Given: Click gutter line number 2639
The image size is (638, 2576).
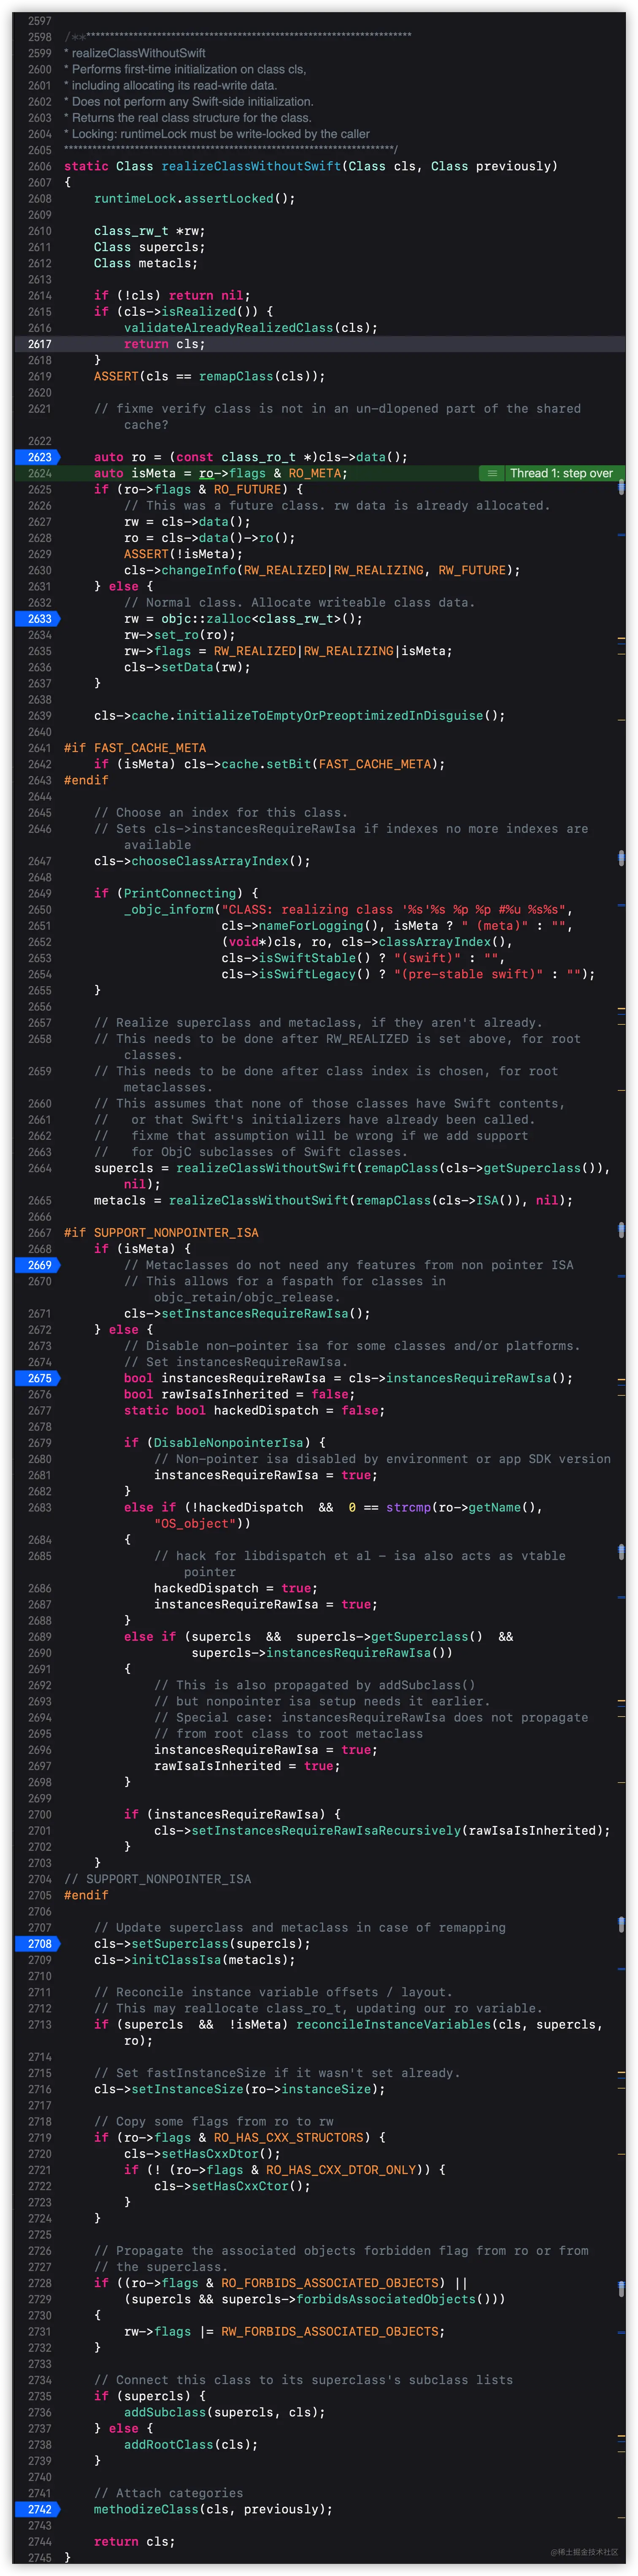Looking at the screenshot, I should (x=40, y=716).
